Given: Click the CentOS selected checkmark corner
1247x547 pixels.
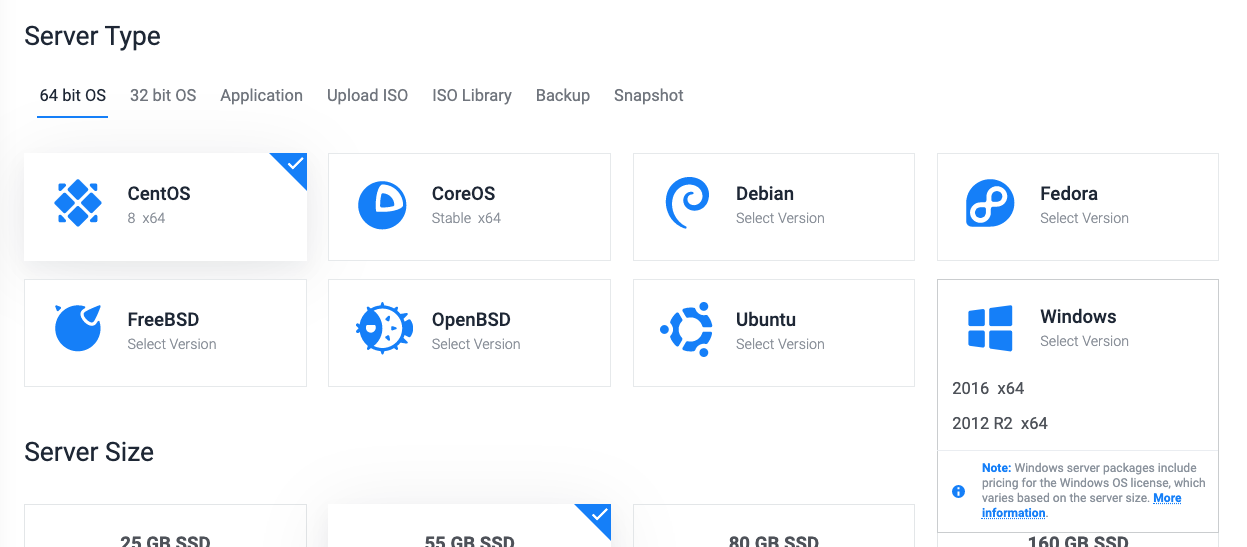Looking at the screenshot, I should pyautogui.click(x=294, y=165).
